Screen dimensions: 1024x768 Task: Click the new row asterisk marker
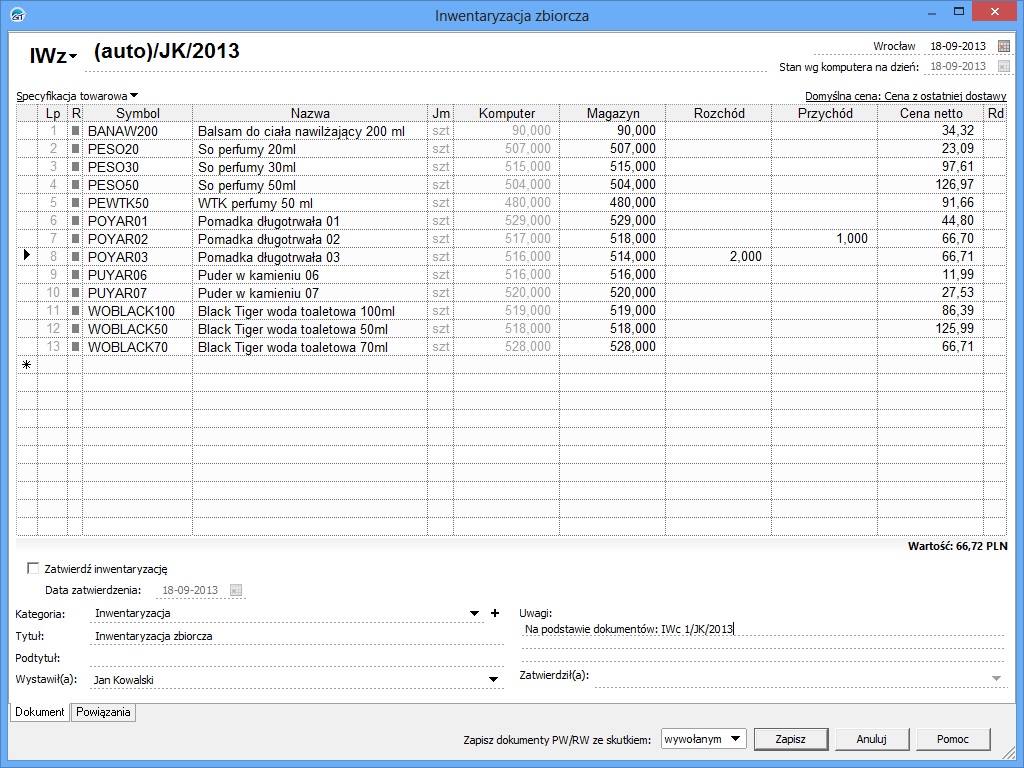27,365
